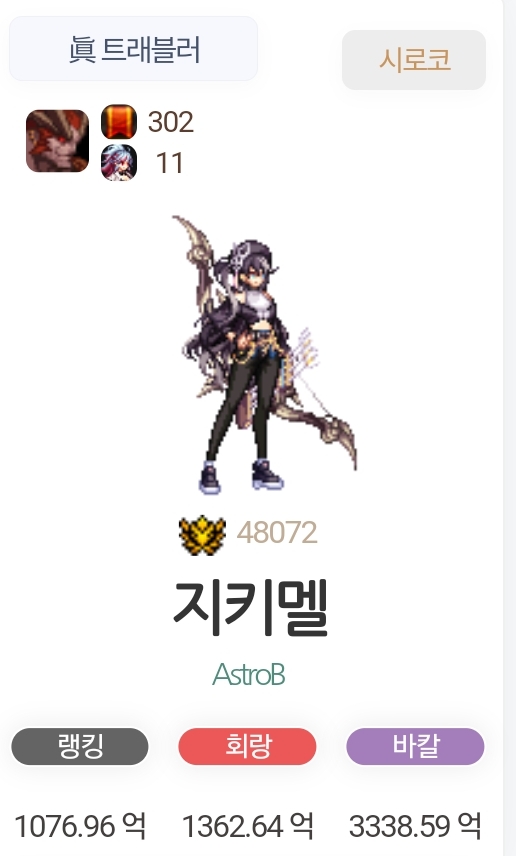
Task: Click the golden emblem badge icon
Action: 202,534
